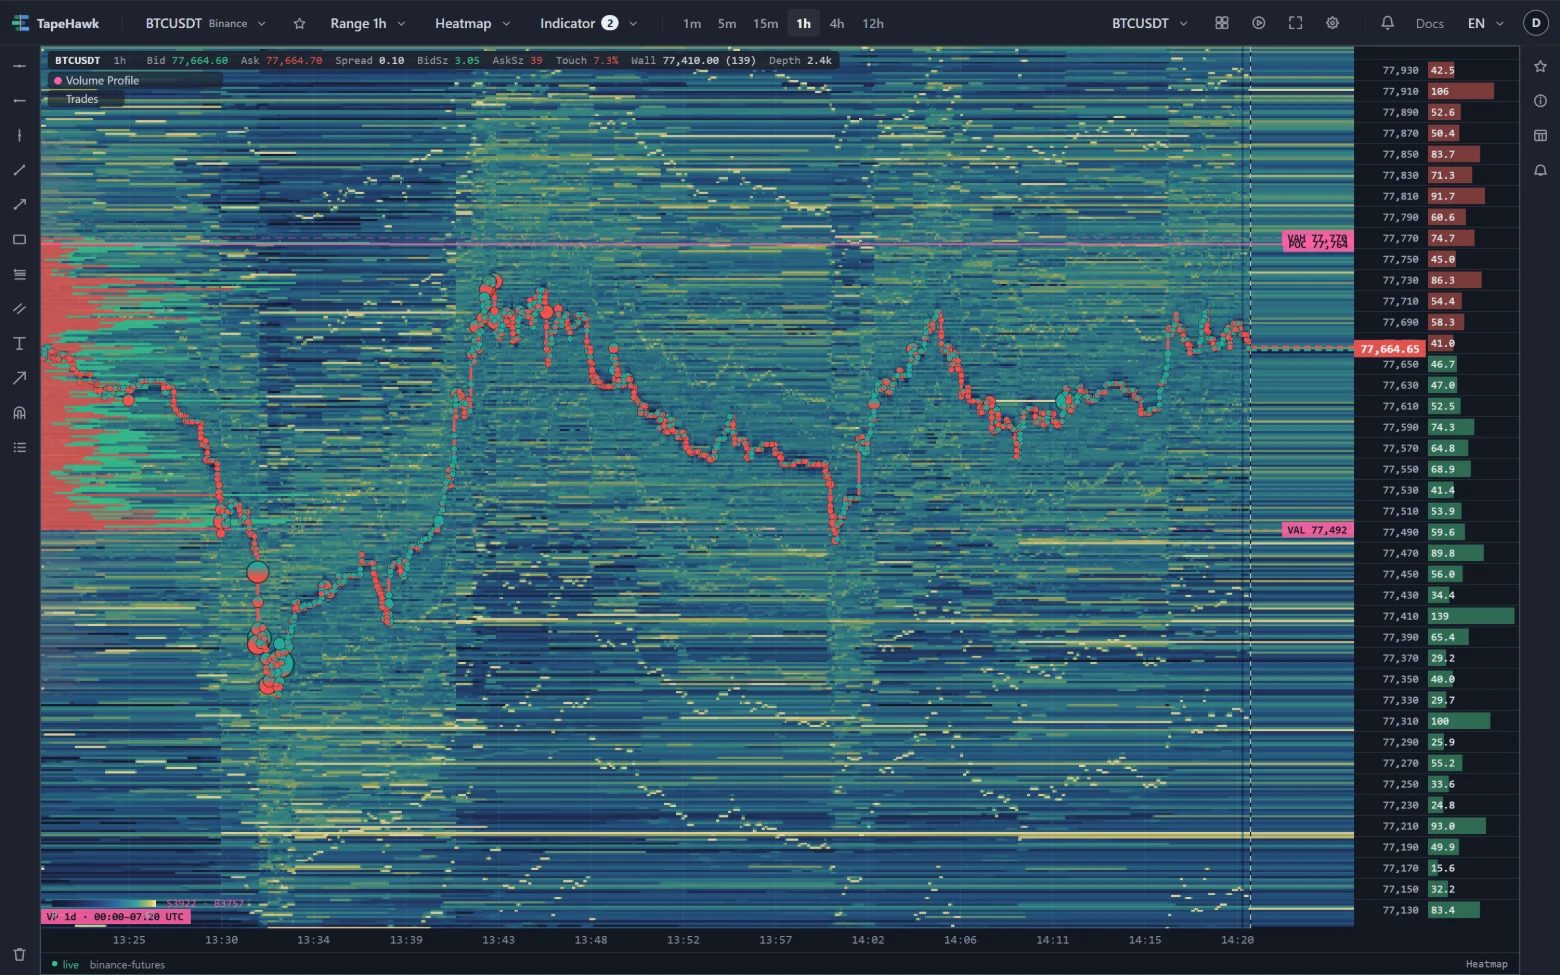
Task: Switch to the 1m timeframe
Action: pos(692,23)
